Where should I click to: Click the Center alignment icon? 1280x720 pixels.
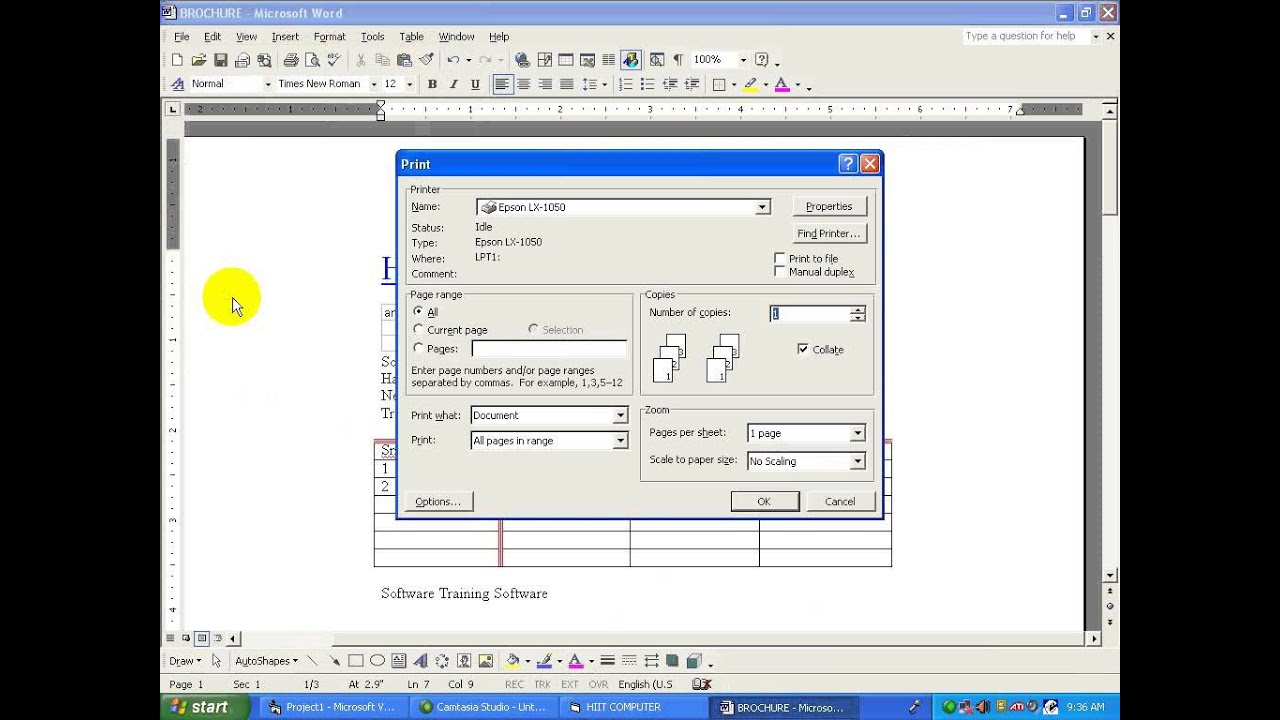click(524, 84)
